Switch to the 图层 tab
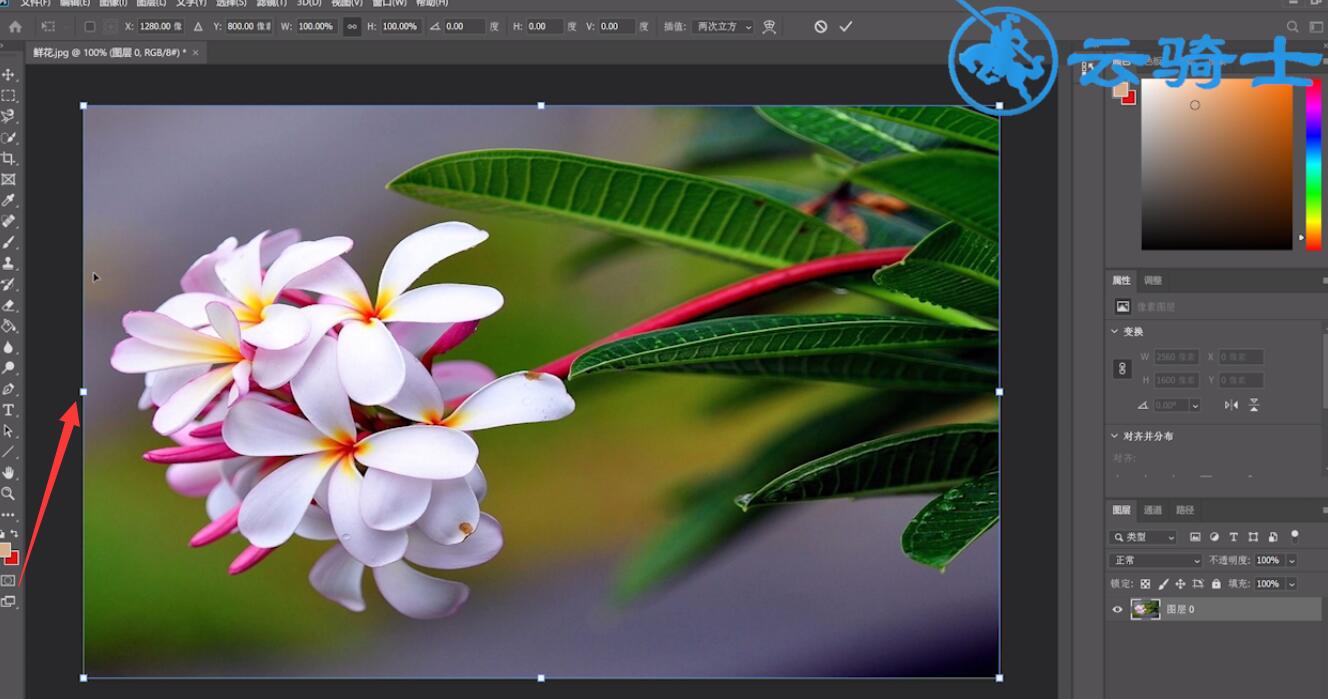The width and height of the screenshot is (1328, 699). tap(1121, 510)
